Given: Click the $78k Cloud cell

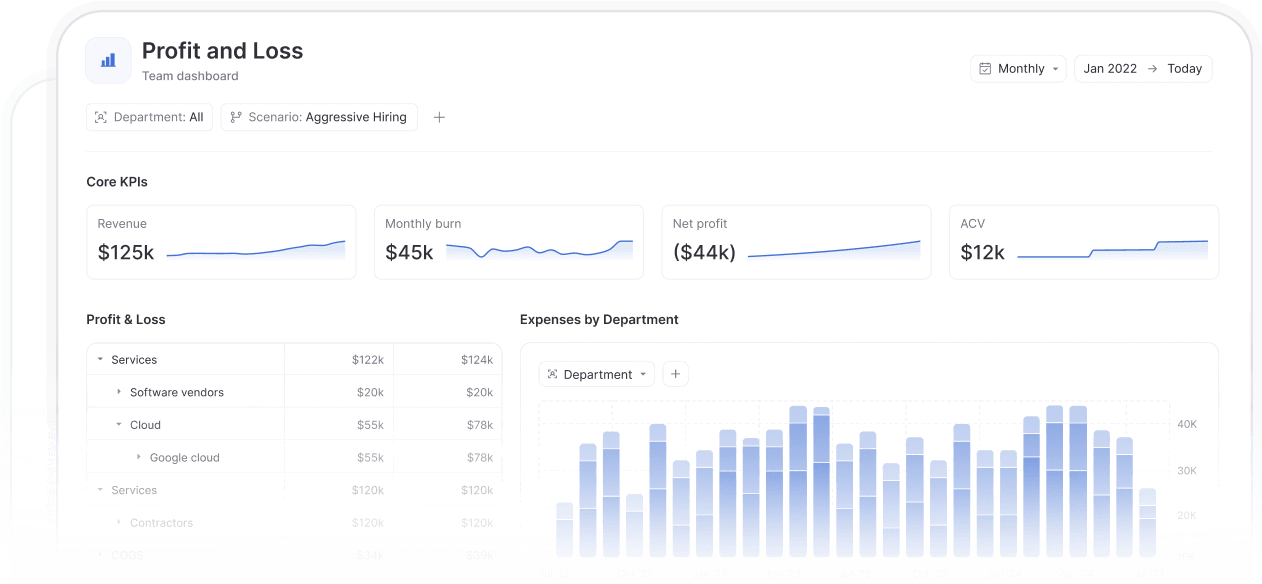Looking at the screenshot, I should [x=480, y=425].
